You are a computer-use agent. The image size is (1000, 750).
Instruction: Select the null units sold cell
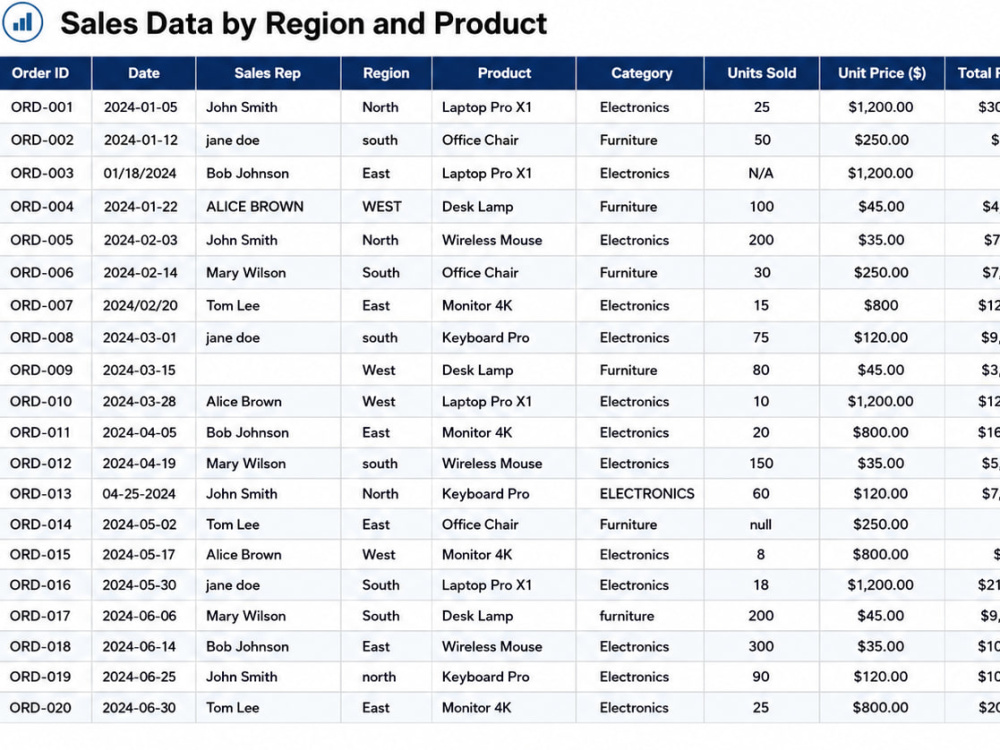(760, 525)
